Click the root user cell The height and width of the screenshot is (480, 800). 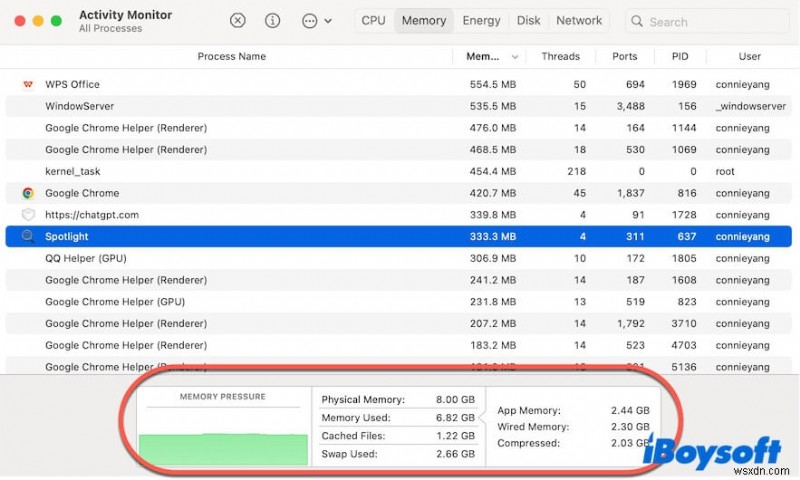(x=725, y=171)
